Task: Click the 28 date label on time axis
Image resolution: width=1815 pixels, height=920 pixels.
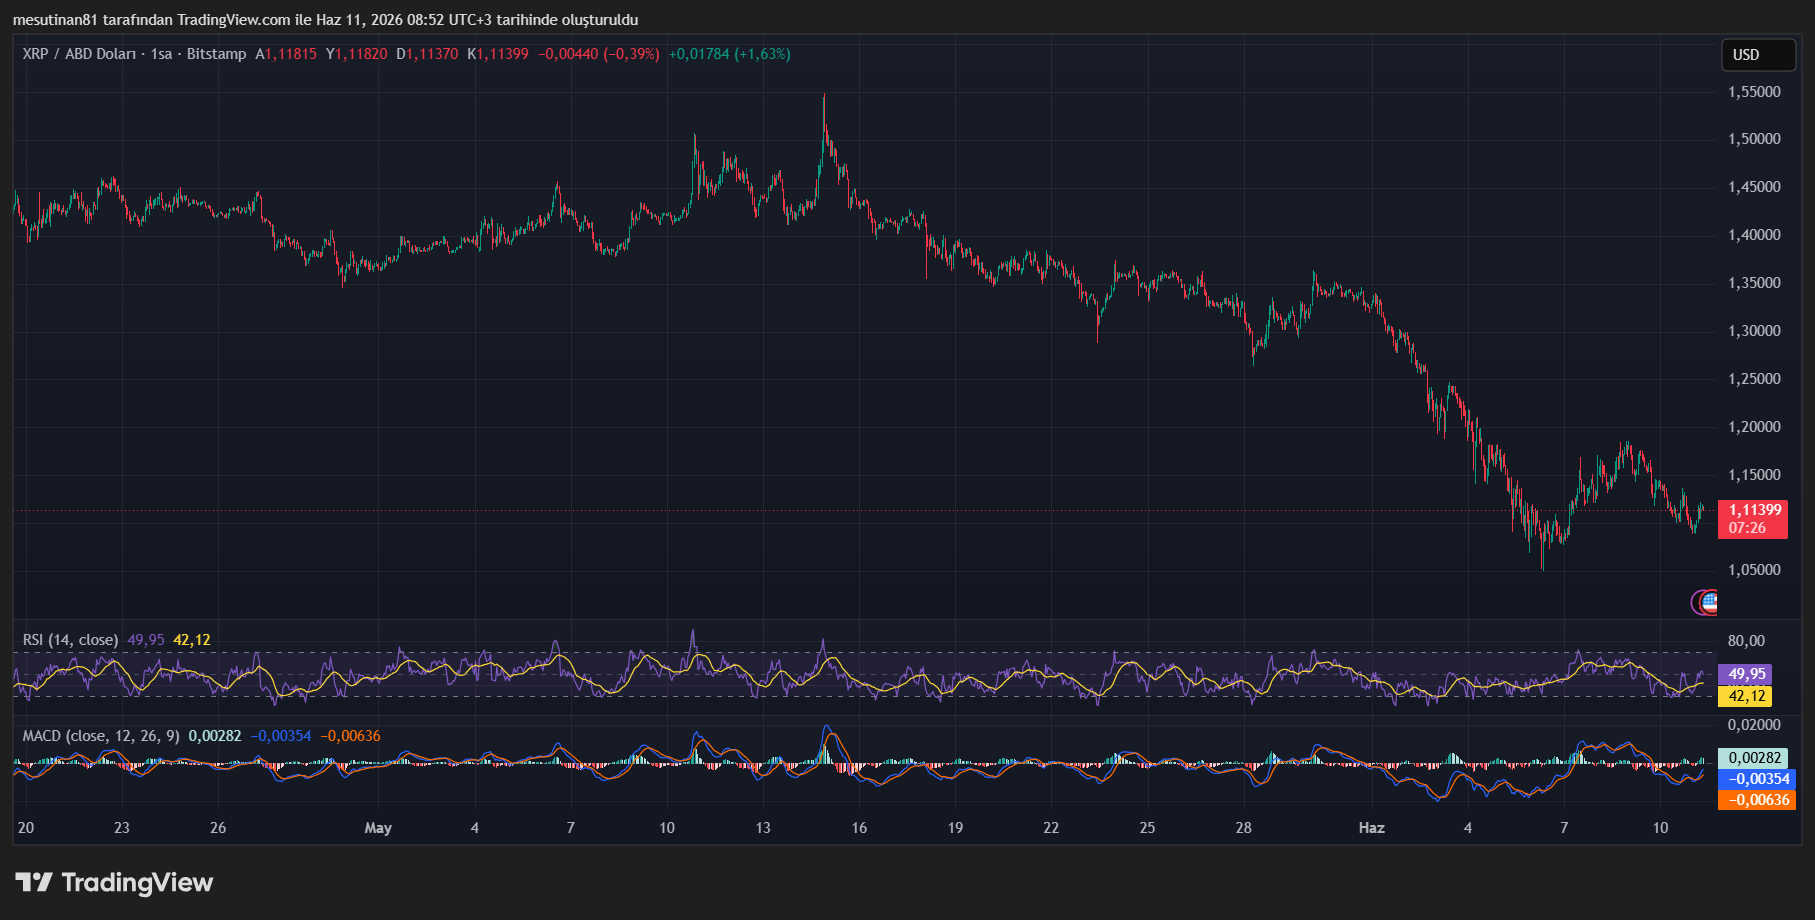Action: (x=1243, y=828)
